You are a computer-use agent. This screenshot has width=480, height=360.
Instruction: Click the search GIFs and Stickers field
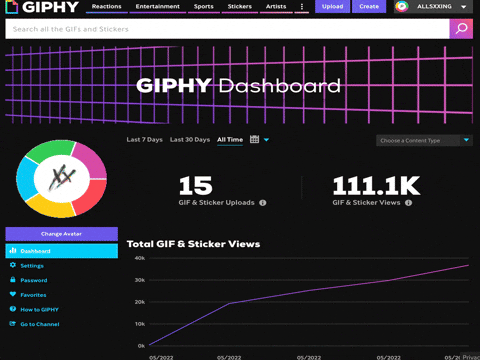(x=227, y=29)
